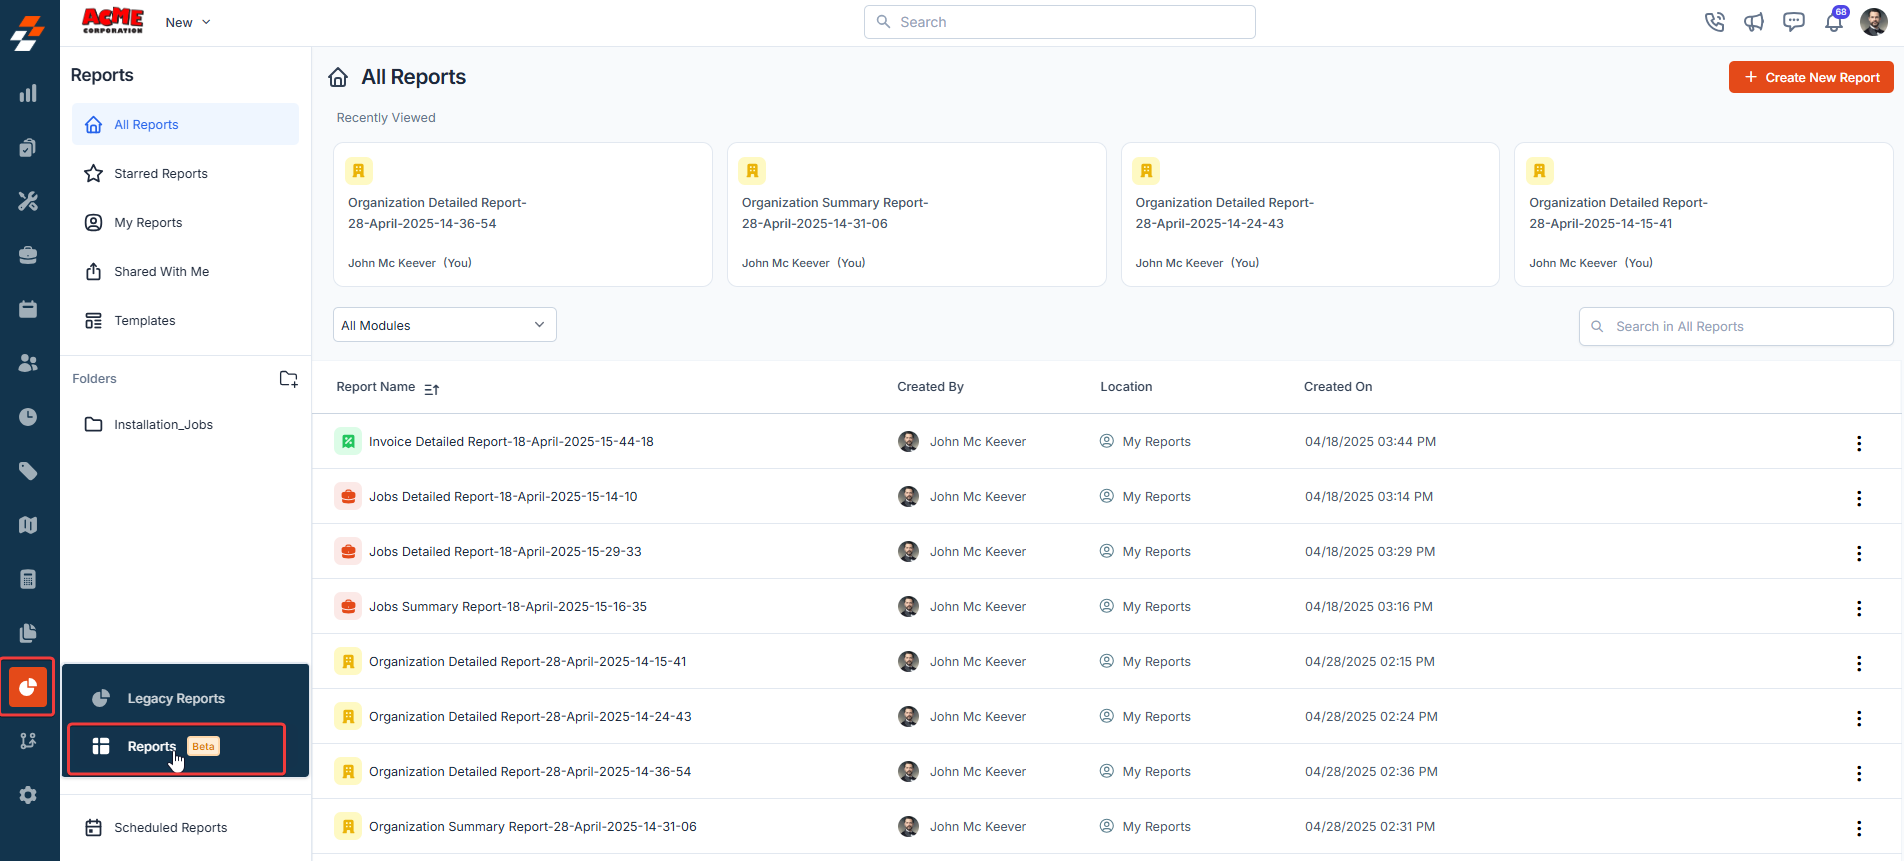Screen dimensions: 1904x861
Task: Expand the New dropdown in header
Action: 188,22
